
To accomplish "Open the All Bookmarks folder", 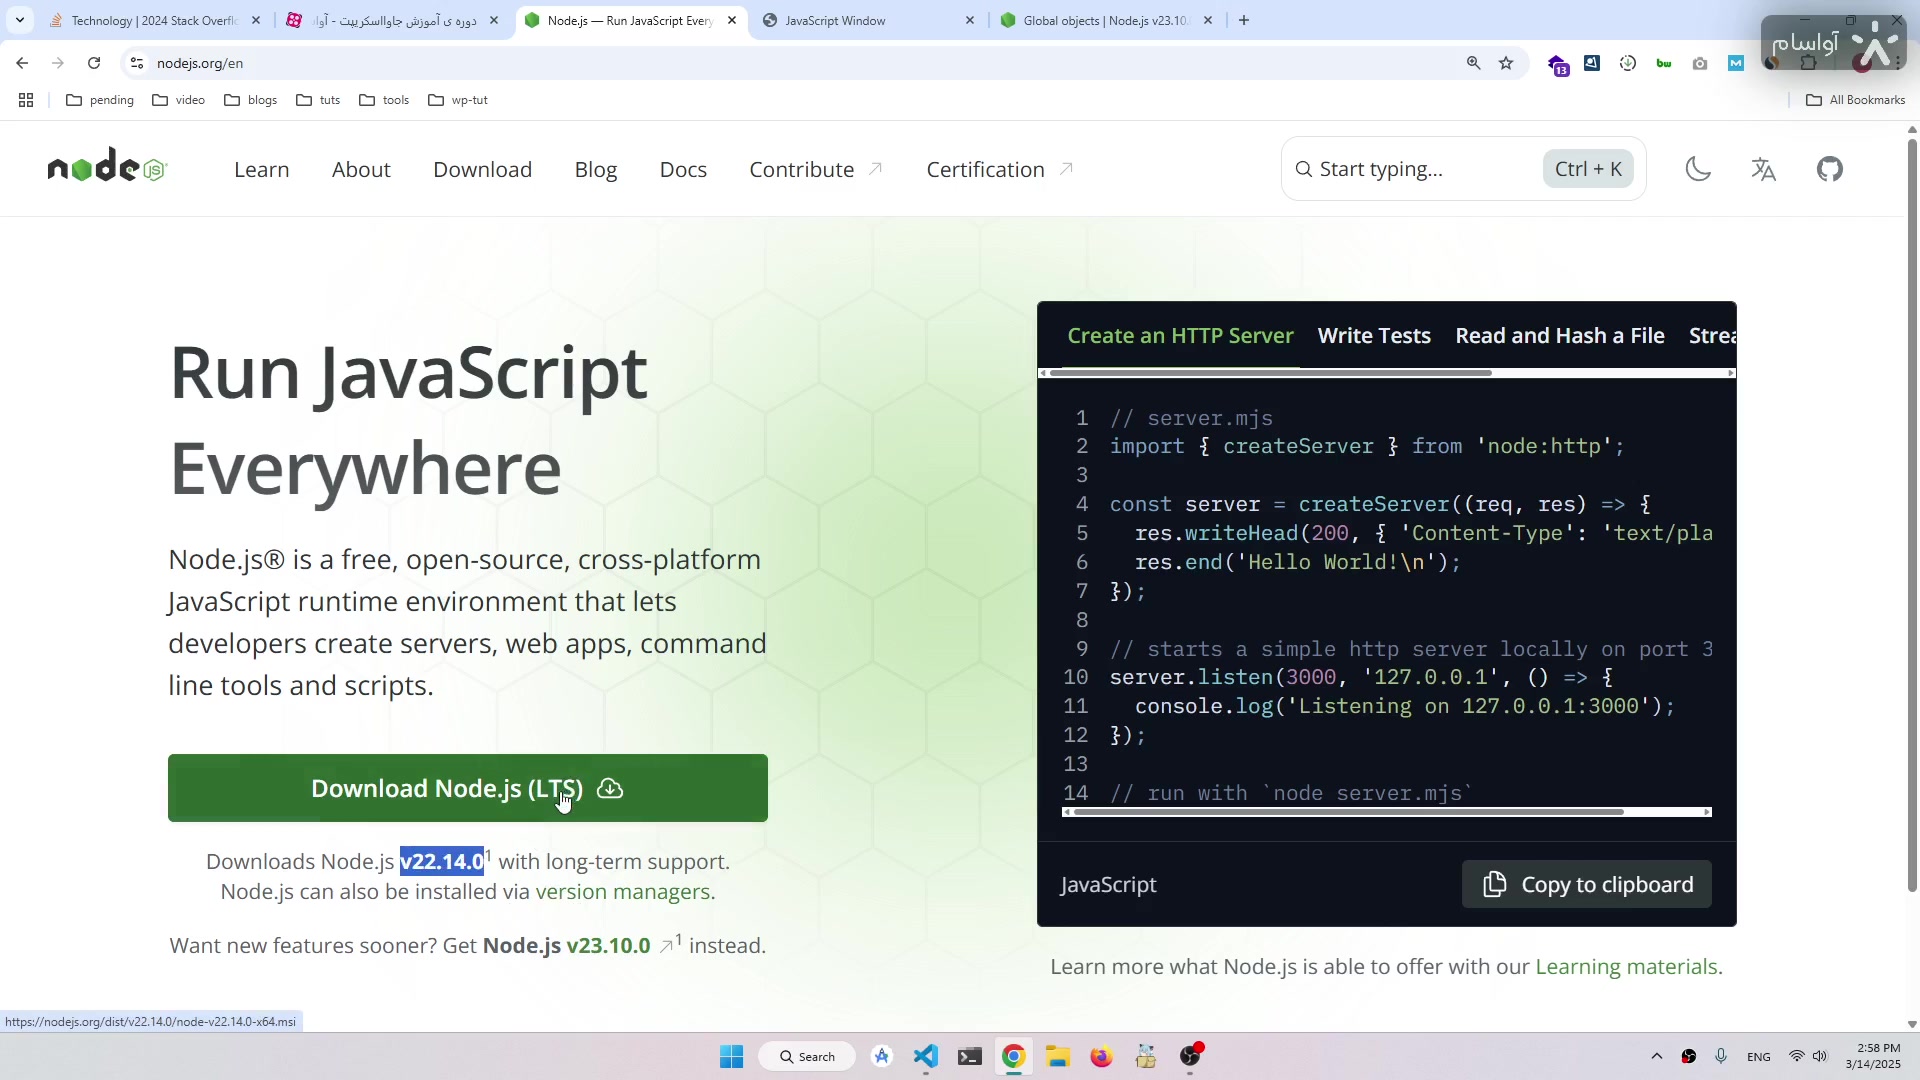I will coord(1856,100).
